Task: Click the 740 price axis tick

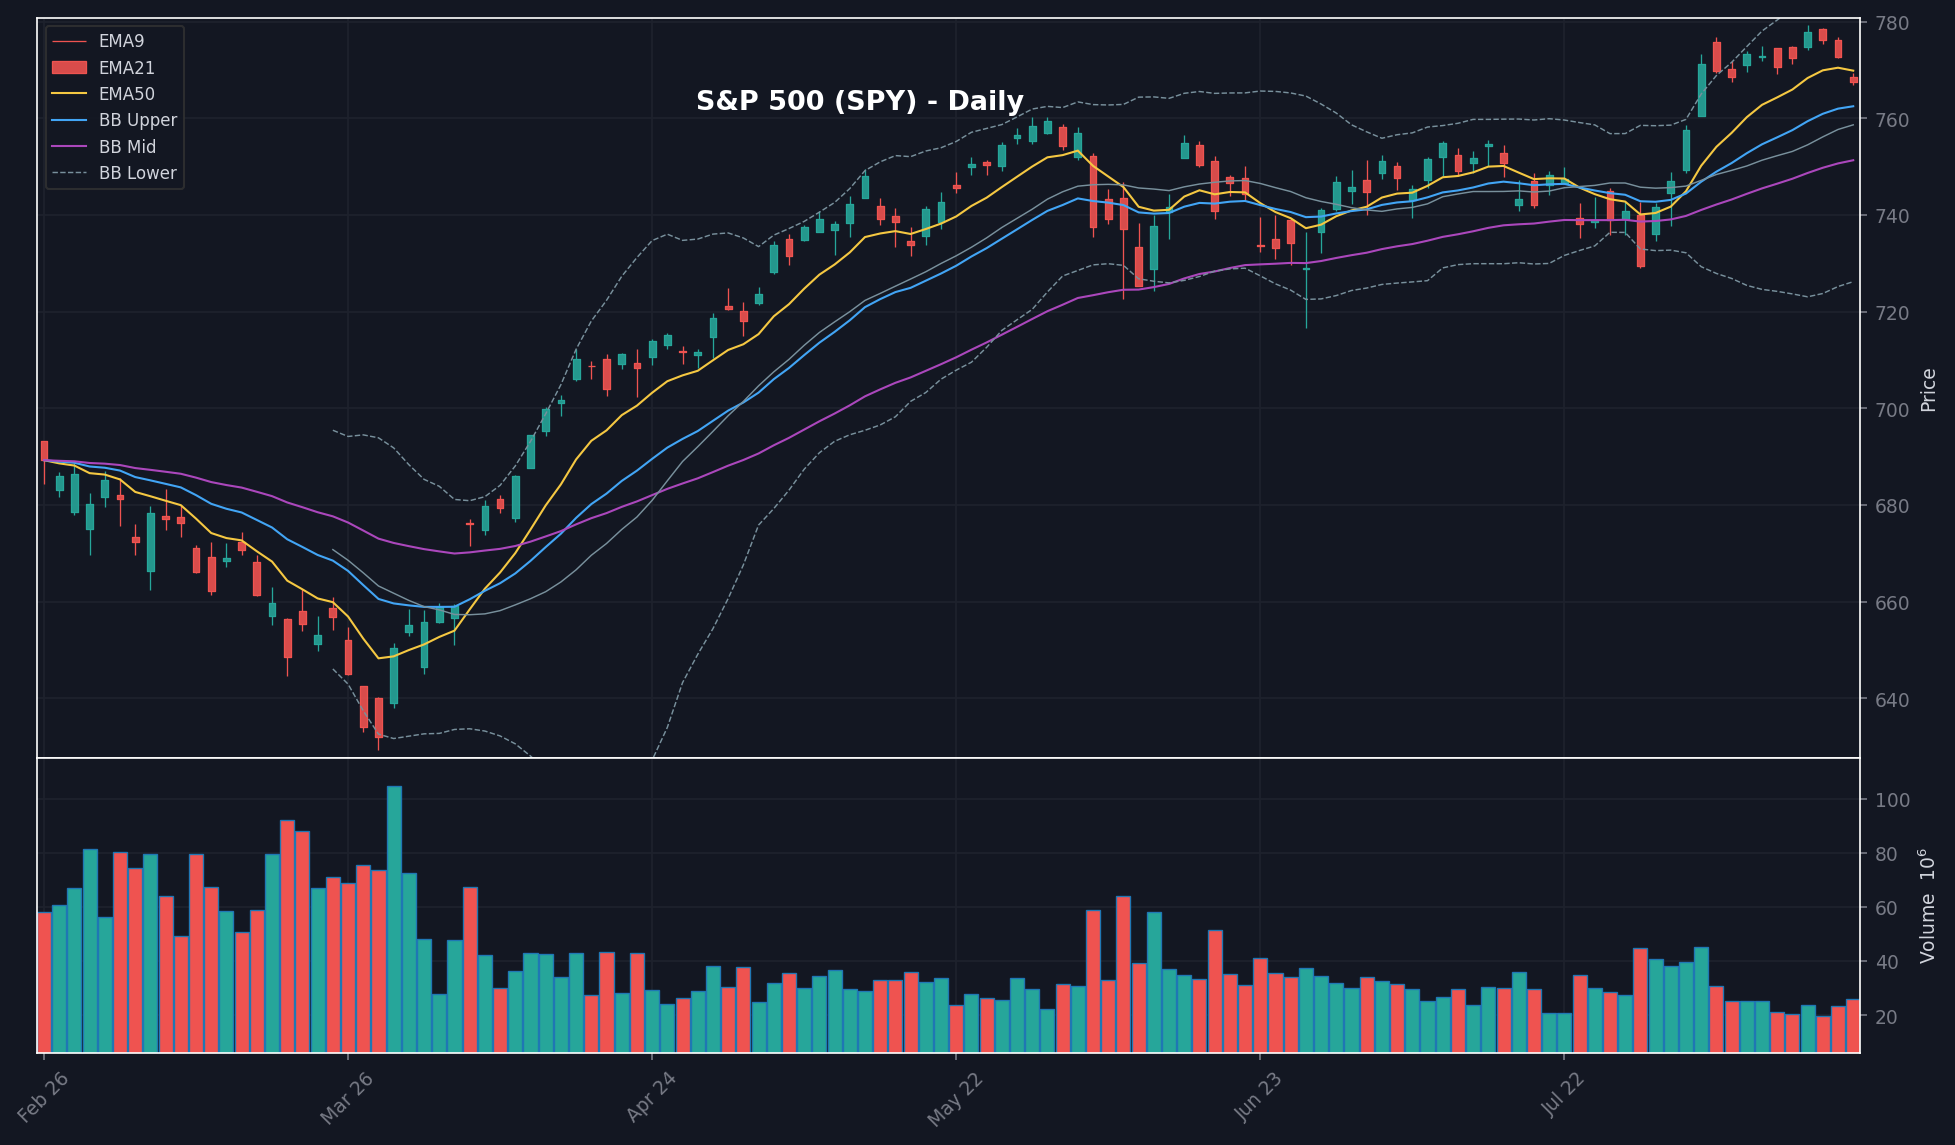Action: click(1890, 216)
